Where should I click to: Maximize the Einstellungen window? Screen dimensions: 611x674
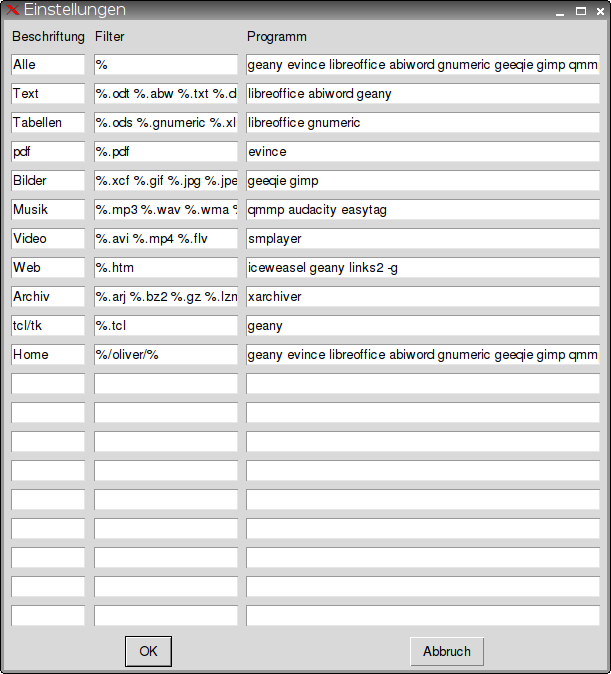tap(581, 12)
